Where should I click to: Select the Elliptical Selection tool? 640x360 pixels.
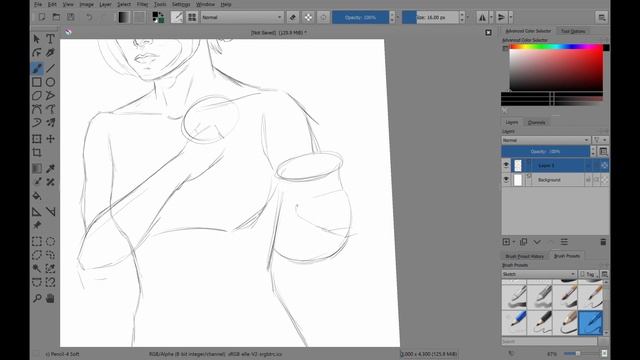tap(50, 241)
